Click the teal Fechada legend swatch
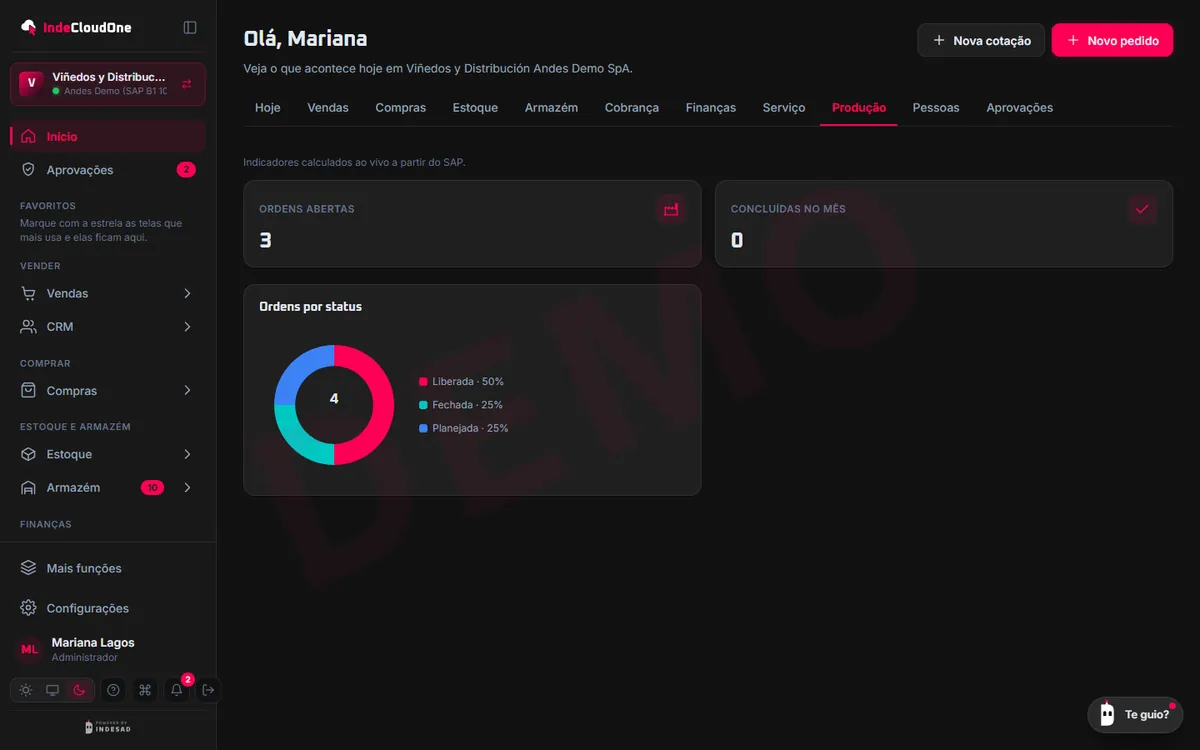The image size is (1200, 750). tap(423, 405)
